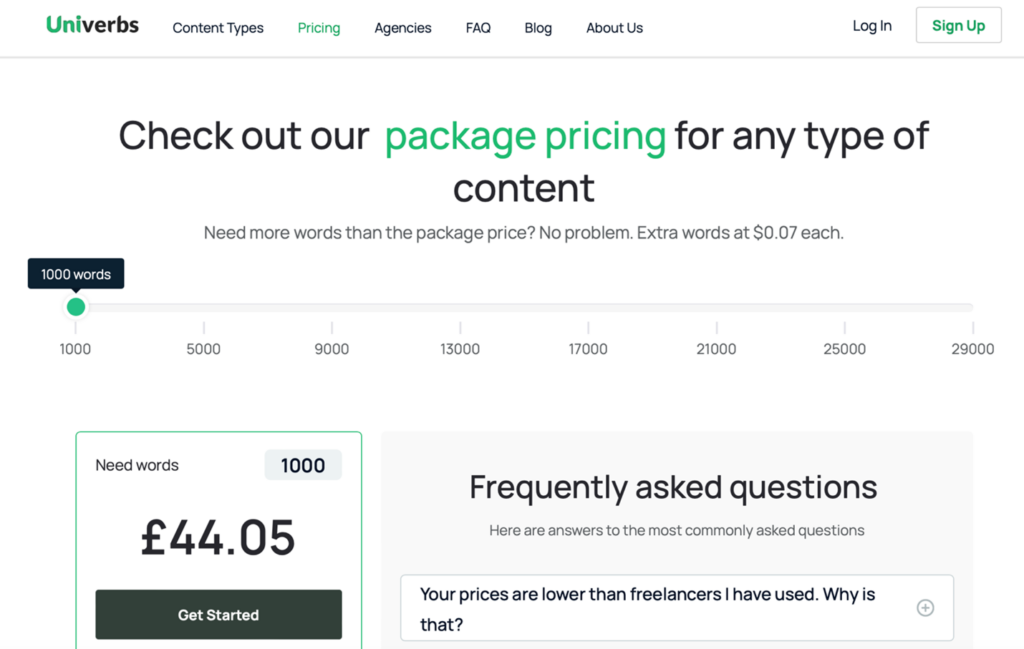This screenshot has height=649, width=1024.
Task: Click the Sign Up button
Action: click(x=959, y=25)
